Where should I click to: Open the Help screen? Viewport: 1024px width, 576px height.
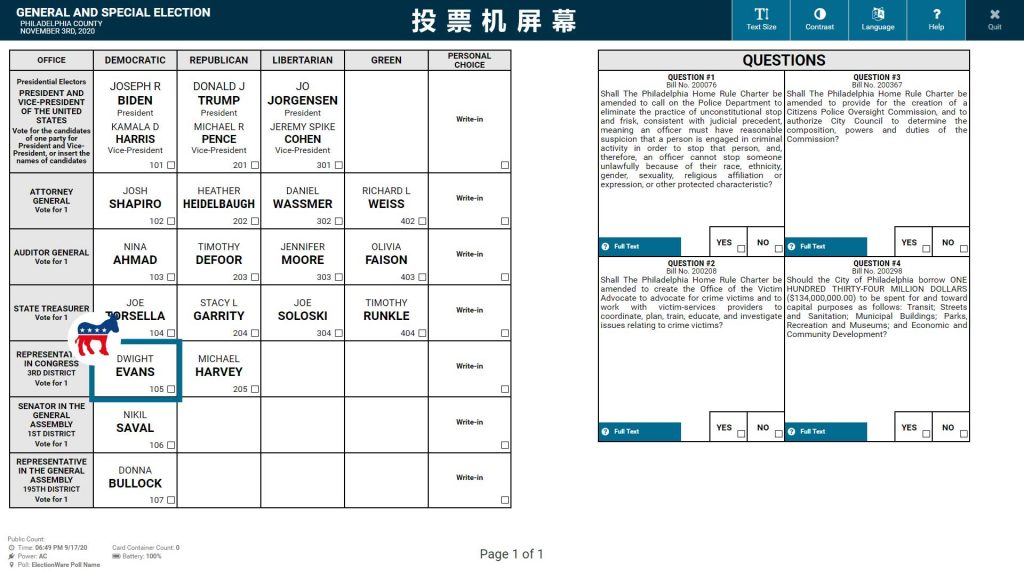tap(936, 19)
